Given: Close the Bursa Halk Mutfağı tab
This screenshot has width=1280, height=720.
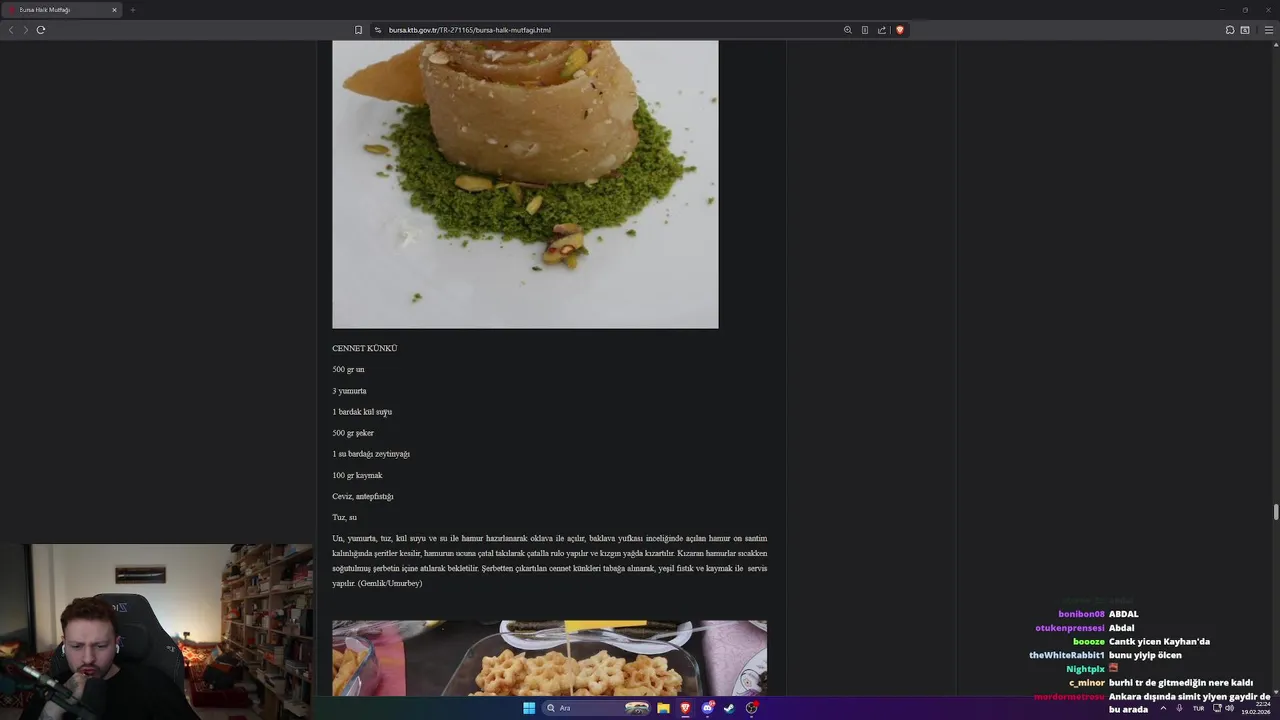Looking at the screenshot, I should tap(114, 10).
